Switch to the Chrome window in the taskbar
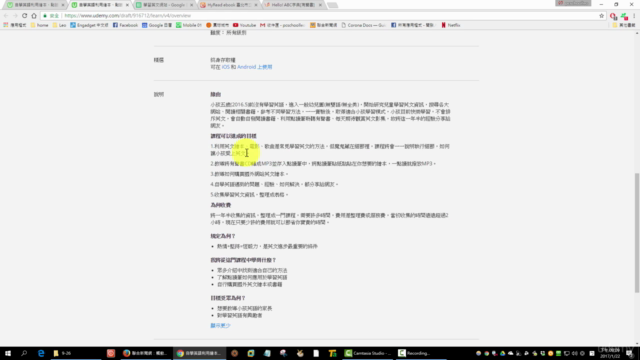 (199, 353)
